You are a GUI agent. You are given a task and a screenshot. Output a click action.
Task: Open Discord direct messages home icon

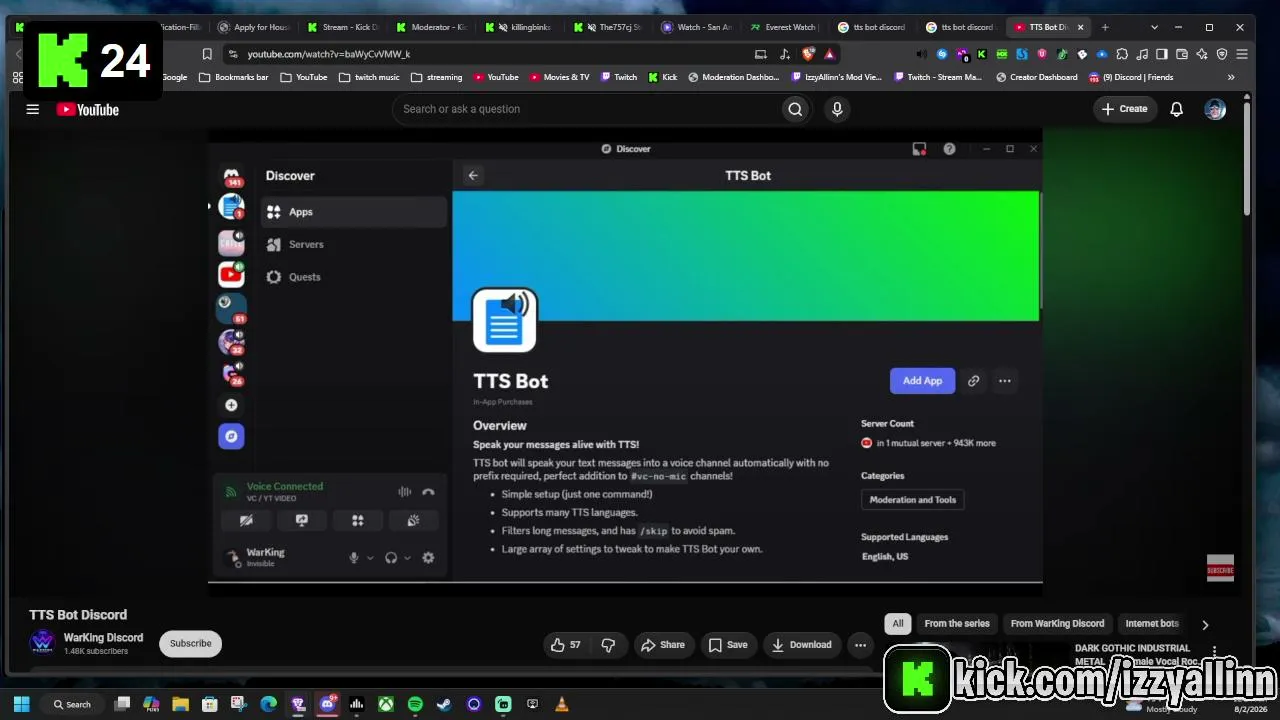231,176
